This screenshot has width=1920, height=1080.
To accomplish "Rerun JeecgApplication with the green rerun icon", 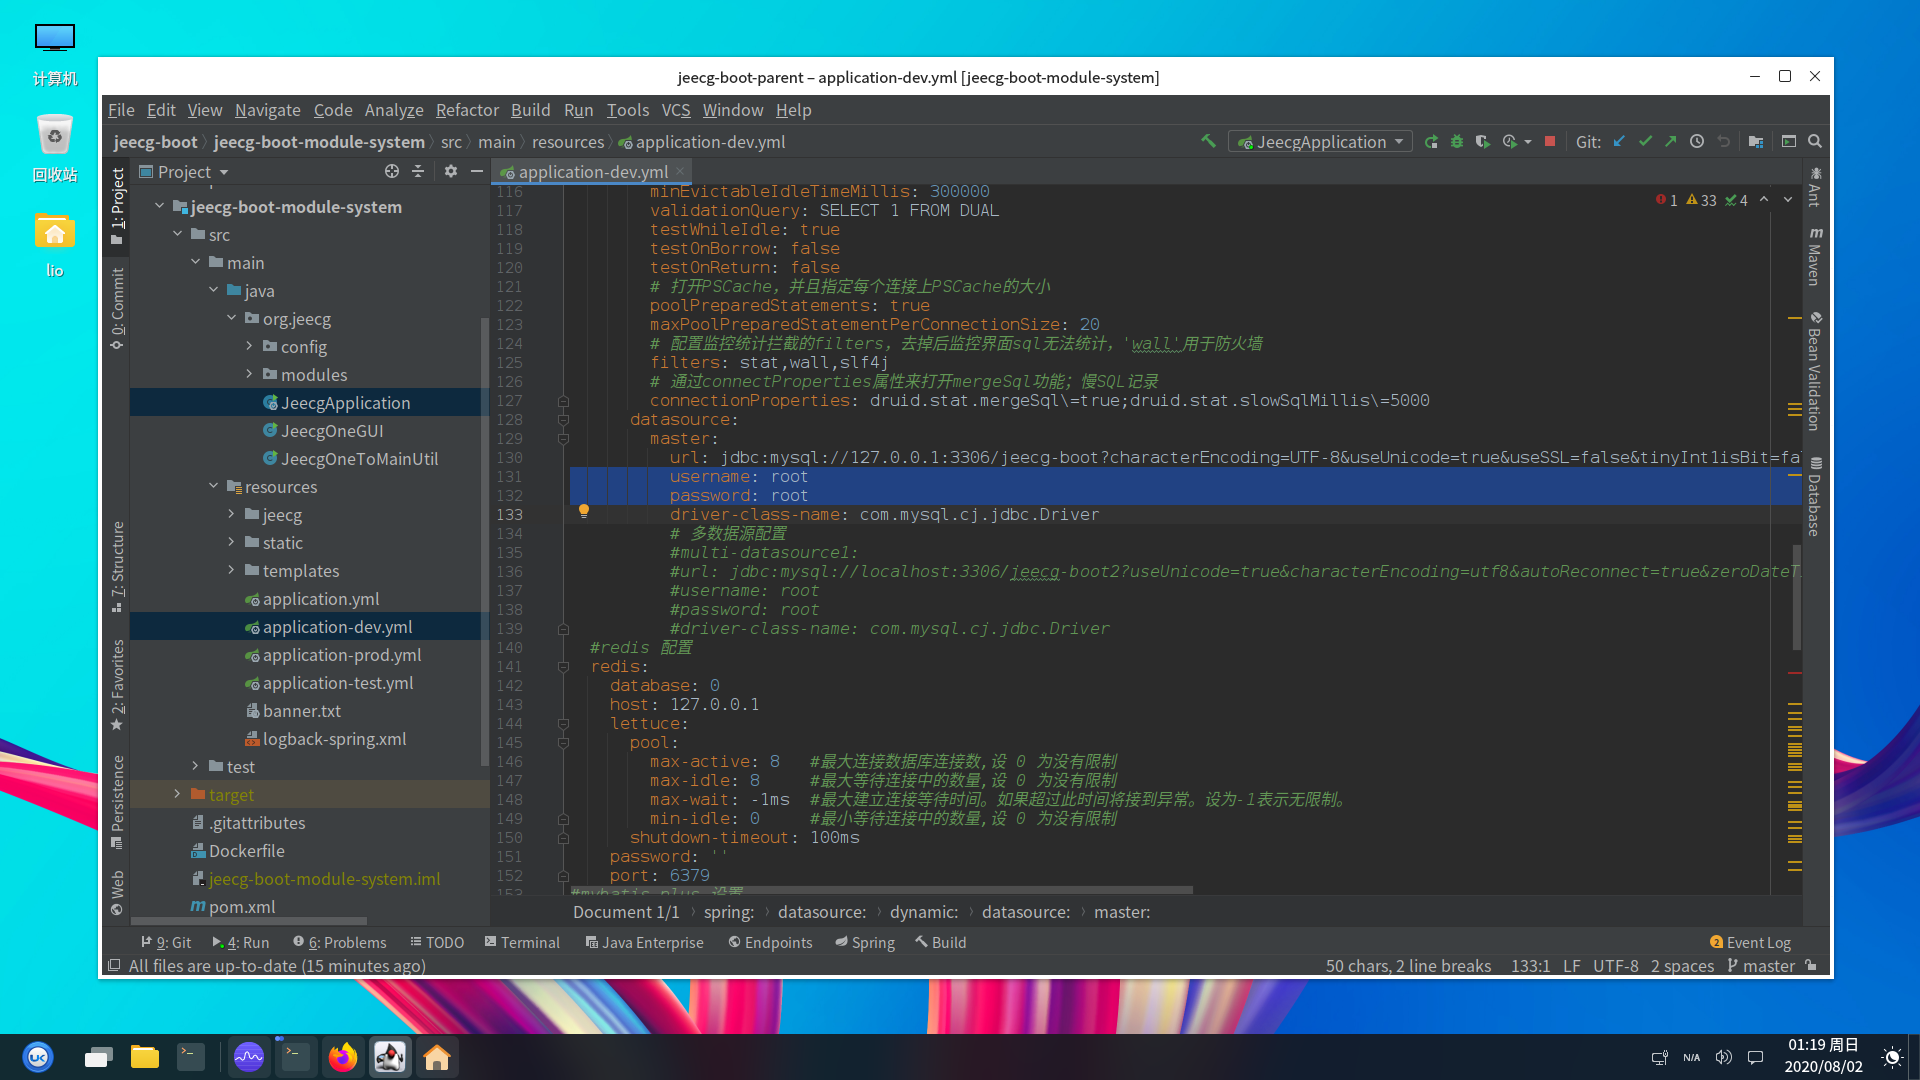I will coord(1431,142).
